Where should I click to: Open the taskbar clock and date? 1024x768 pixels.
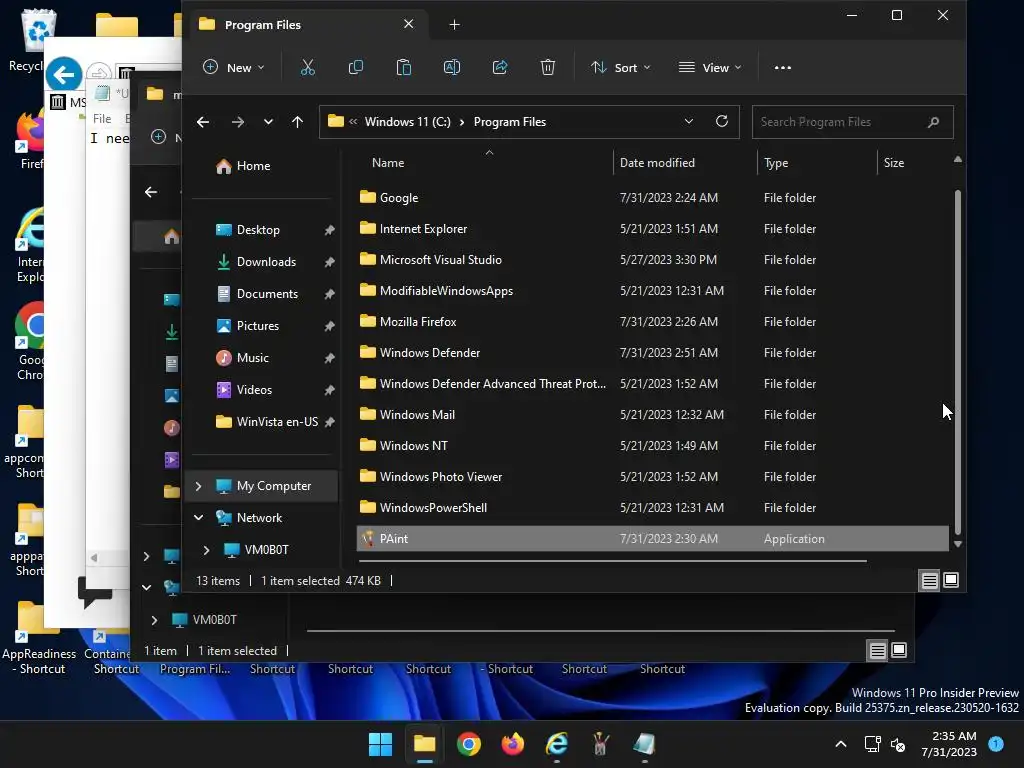[x=949, y=744]
